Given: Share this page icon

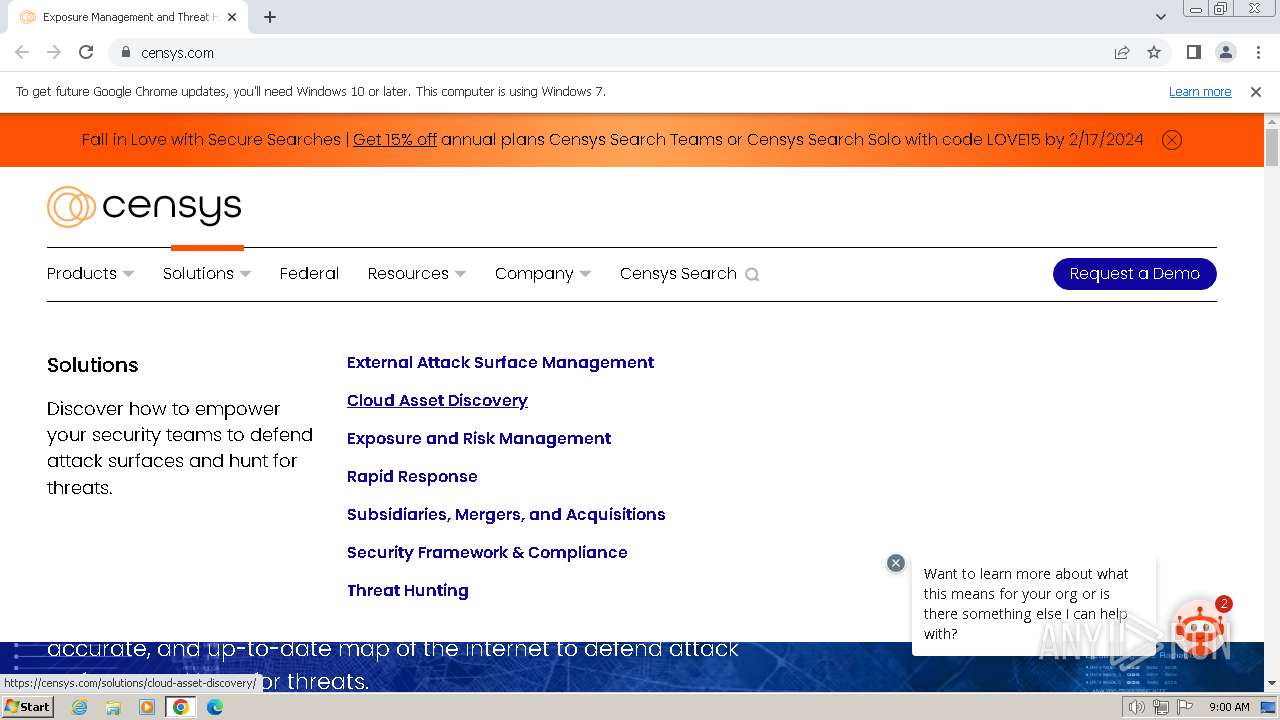Looking at the screenshot, I should click(x=1122, y=52).
